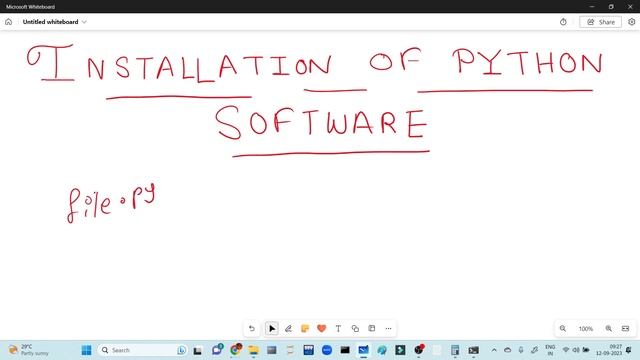Screen dimensions: 640x360
Task: Open Microsoft Edge from the taskbar
Action: click(x=382, y=350)
